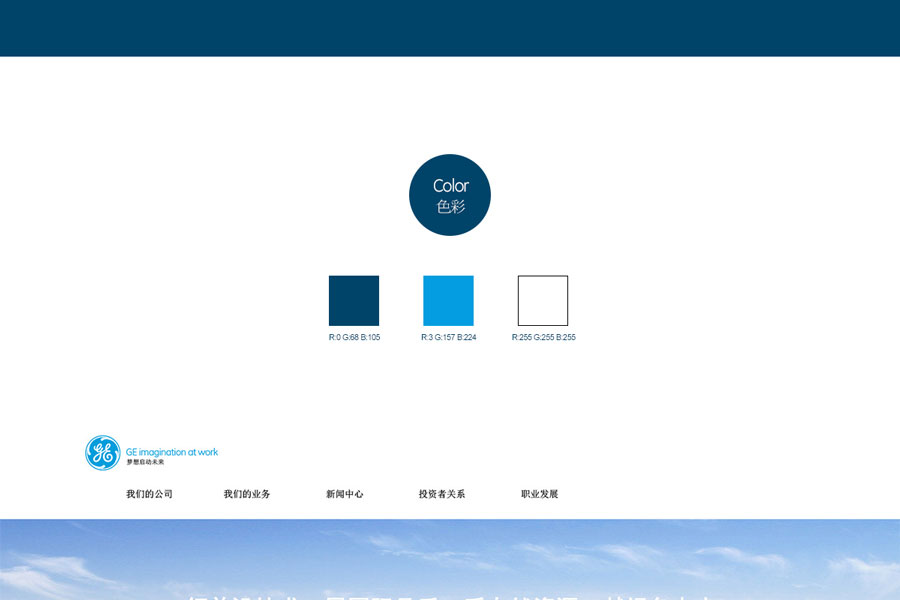The width and height of the screenshot is (900, 600).
Task: Navigate to 职业发展 menu item
Action: coord(539,494)
